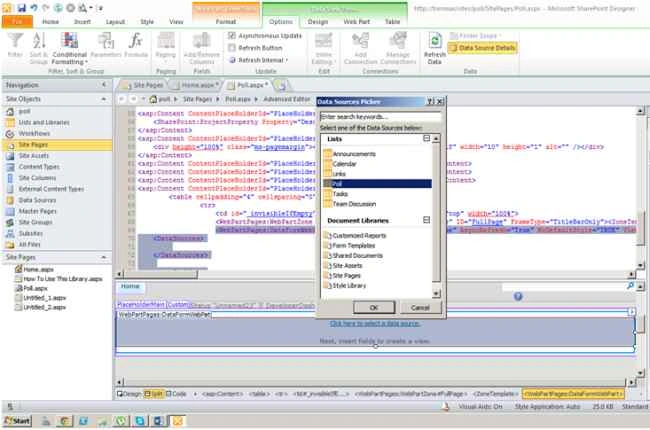Click Manage Connections icon
The height and width of the screenshot is (430, 650).
point(398,48)
